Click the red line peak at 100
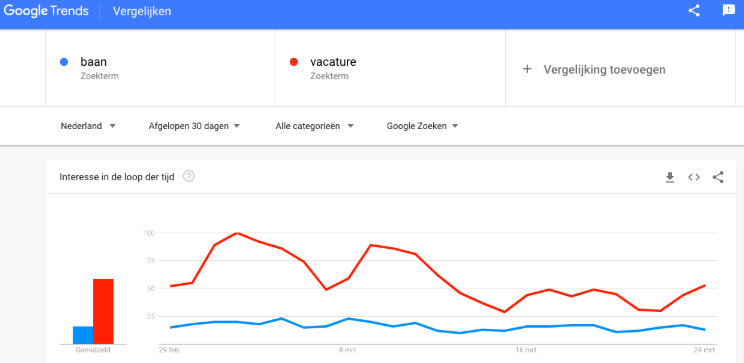744x363 pixels. (x=236, y=233)
